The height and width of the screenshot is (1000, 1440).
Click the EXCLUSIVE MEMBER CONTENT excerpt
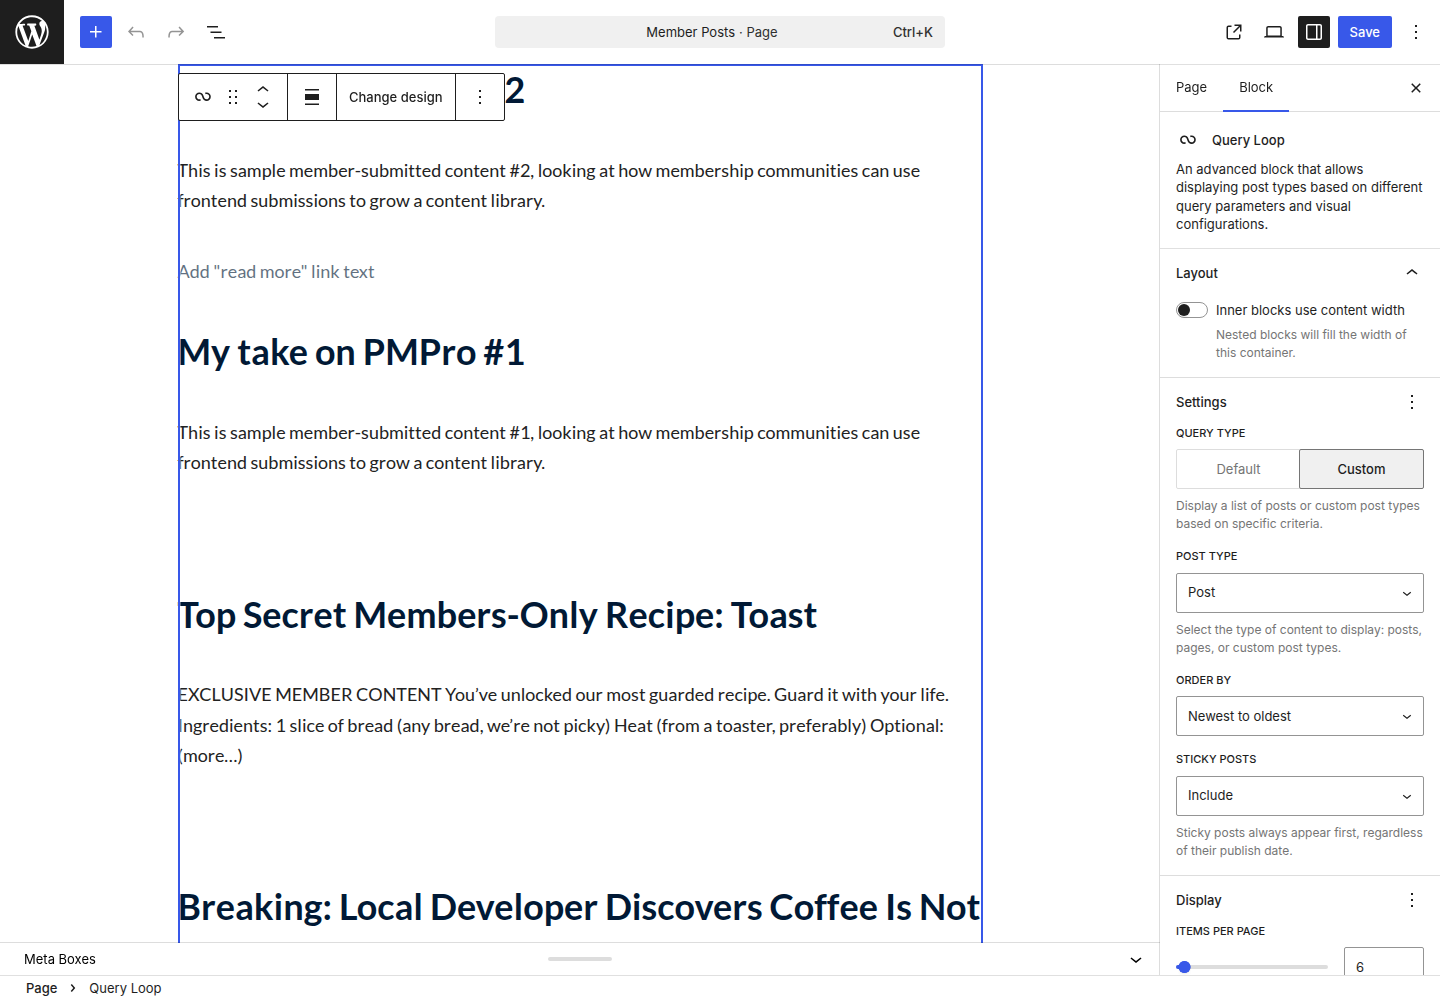564,725
